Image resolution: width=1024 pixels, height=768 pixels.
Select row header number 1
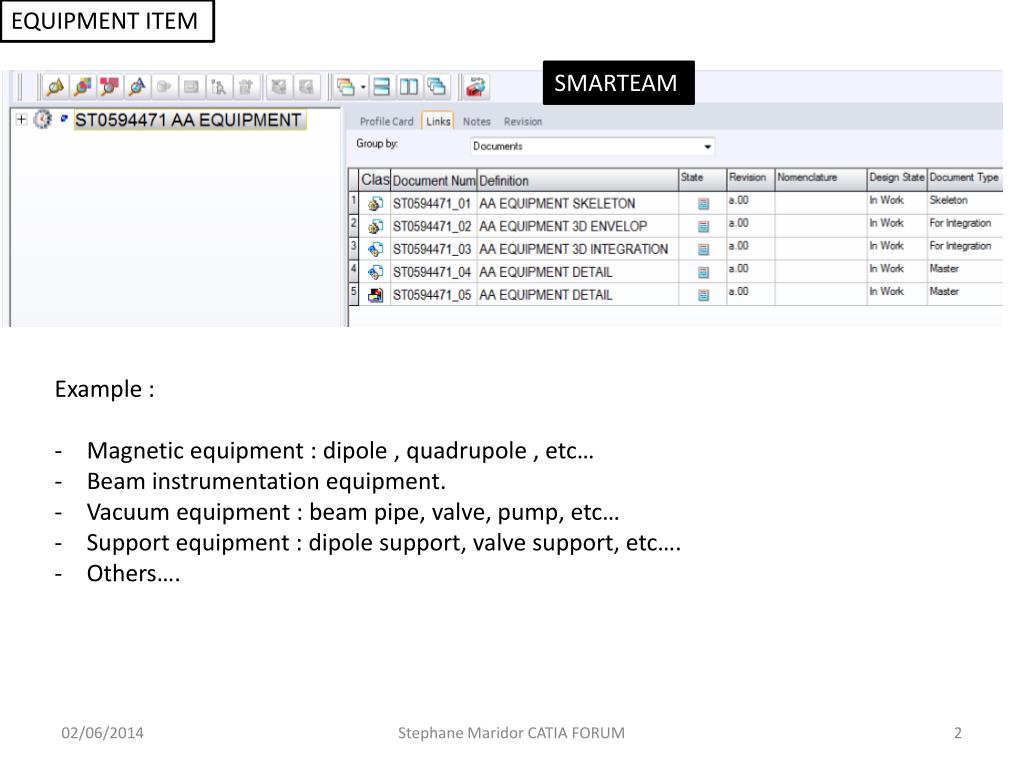[x=353, y=202]
